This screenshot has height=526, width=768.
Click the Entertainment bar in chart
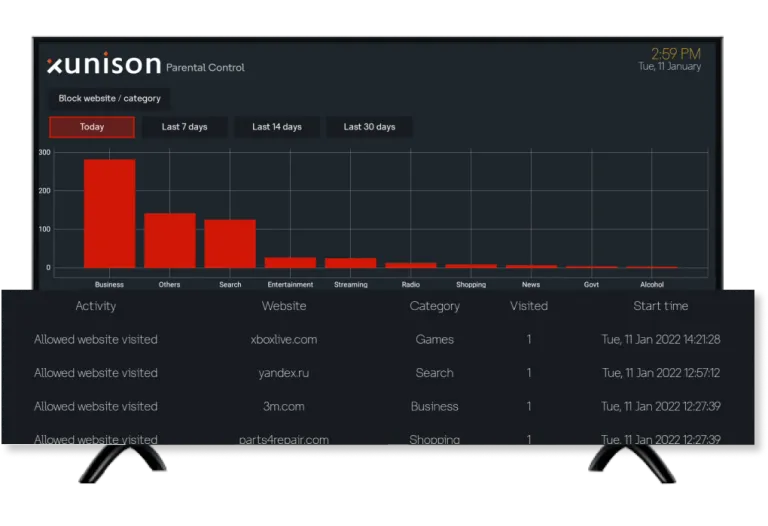290,263
